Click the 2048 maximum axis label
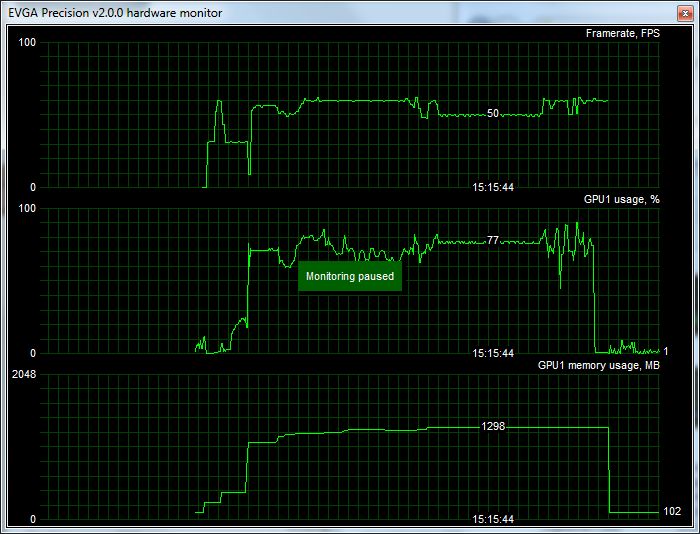This screenshot has height=534, width=700. tap(24, 375)
